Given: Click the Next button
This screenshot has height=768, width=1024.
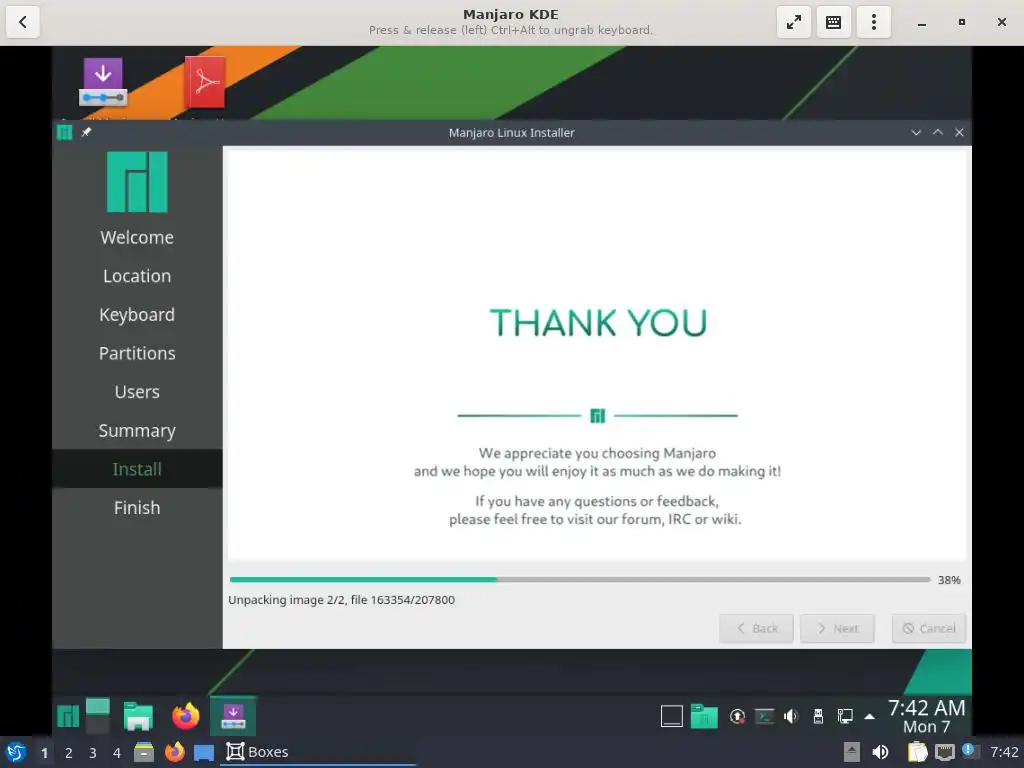Looking at the screenshot, I should pos(837,628).
